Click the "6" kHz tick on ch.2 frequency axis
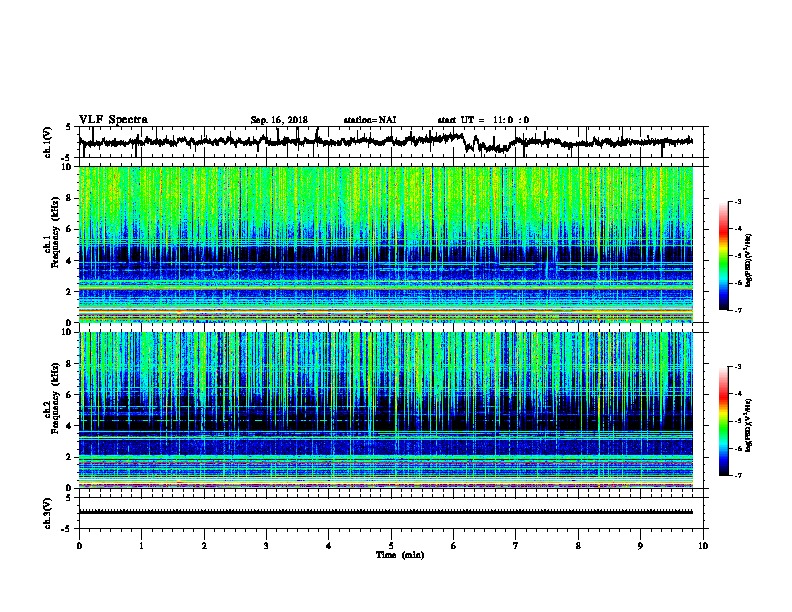This screenshot has width=792, height=612. (x=70, y=394)
